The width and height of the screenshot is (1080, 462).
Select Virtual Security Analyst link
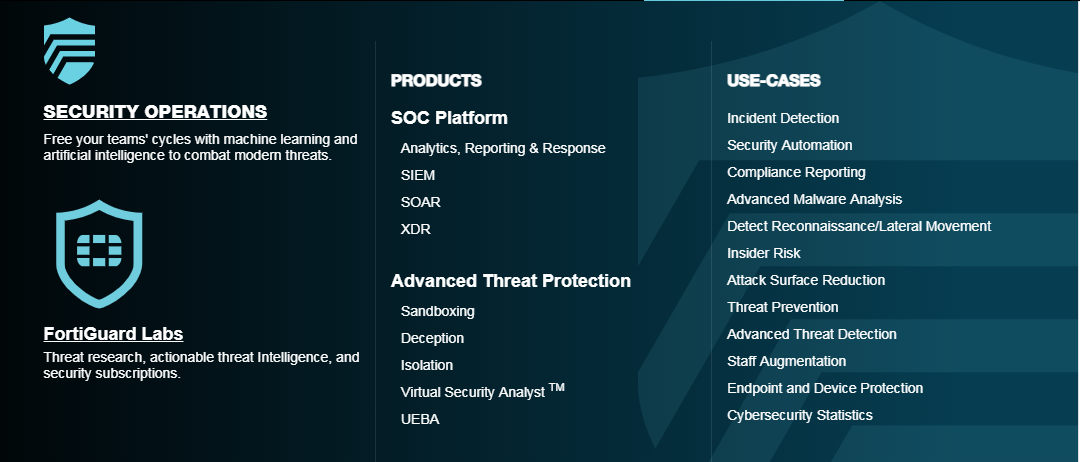[482, 391]
